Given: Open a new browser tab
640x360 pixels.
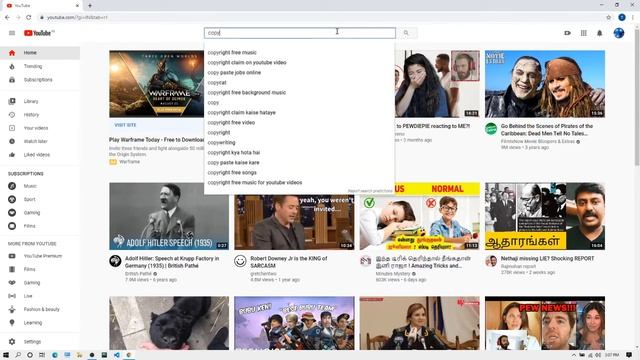Looking at the screenshot, I should click(90, 6).
